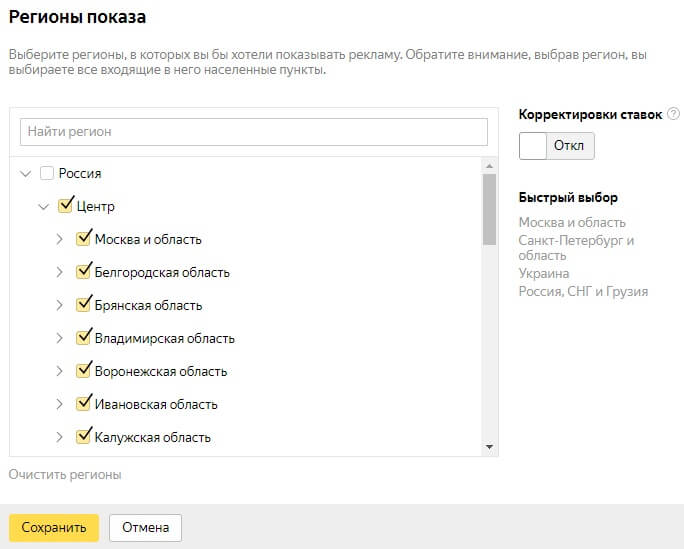684x549 pixels.
Task: Click the Сохранить button
Action: coord(54,527)
